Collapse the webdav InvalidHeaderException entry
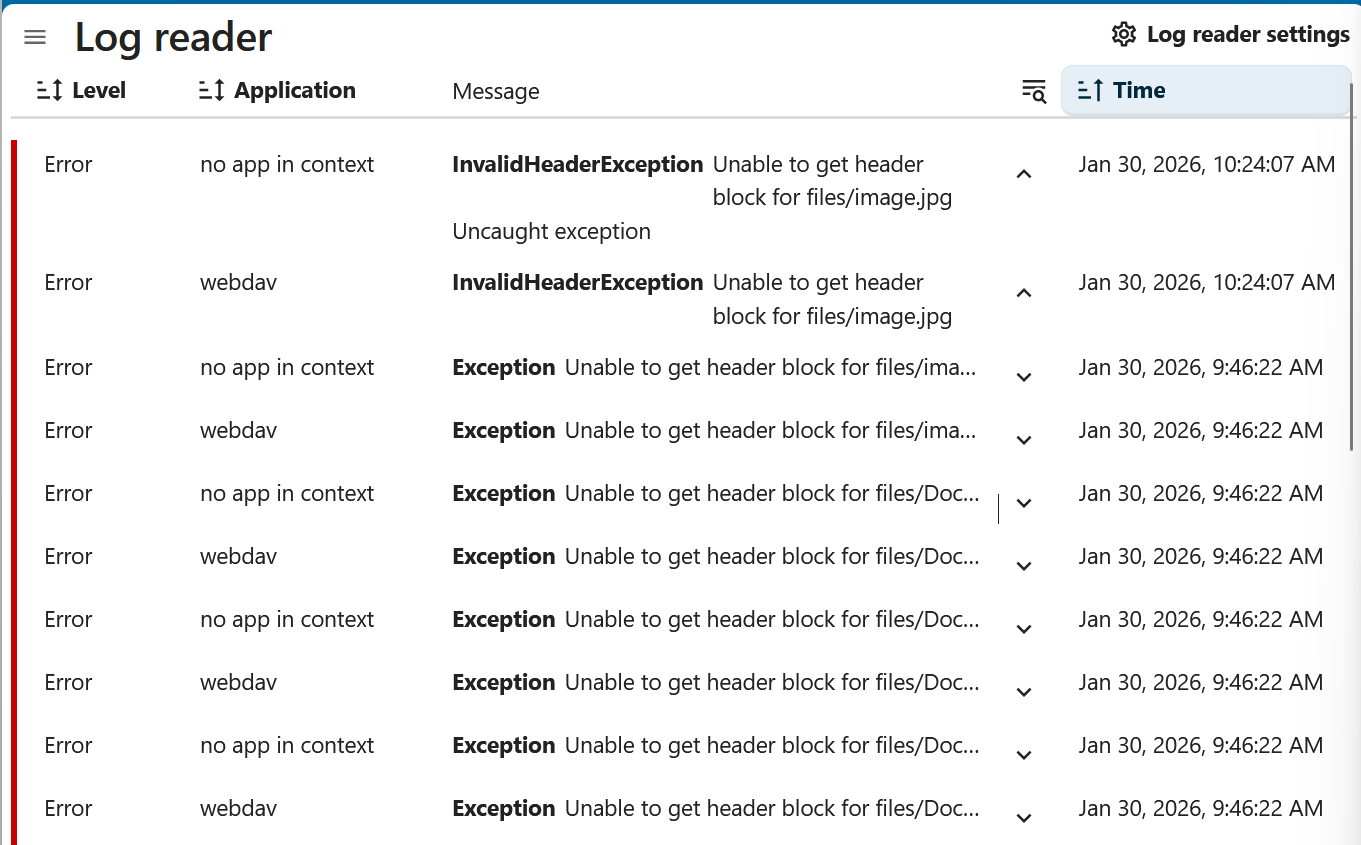Screen dimensions: 1361x845 coord(1023,294)
